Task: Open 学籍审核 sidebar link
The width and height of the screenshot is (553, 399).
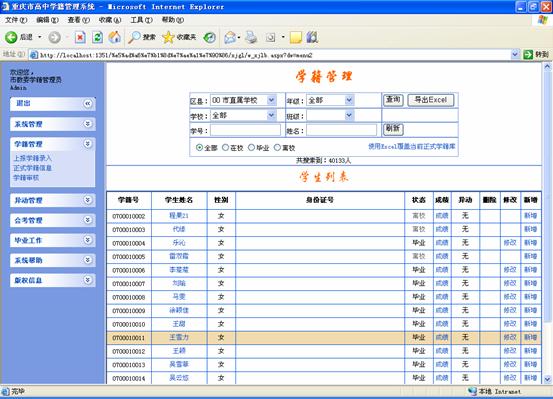Action: [x=26, y=178]
